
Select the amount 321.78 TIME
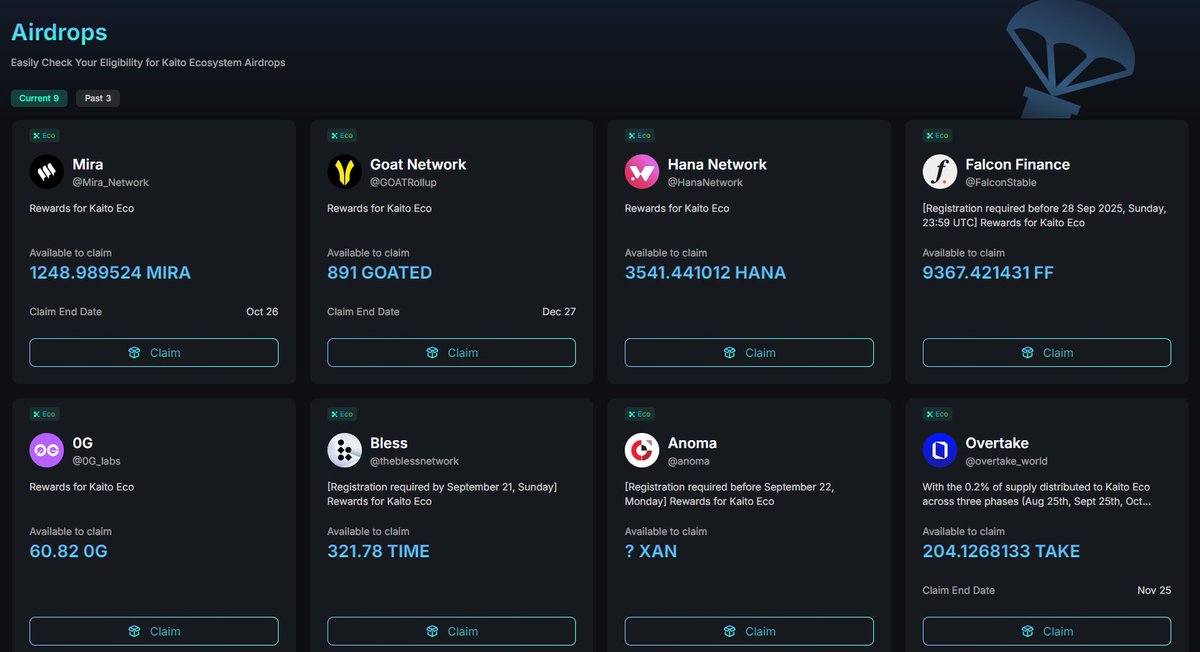click(379, 551)
